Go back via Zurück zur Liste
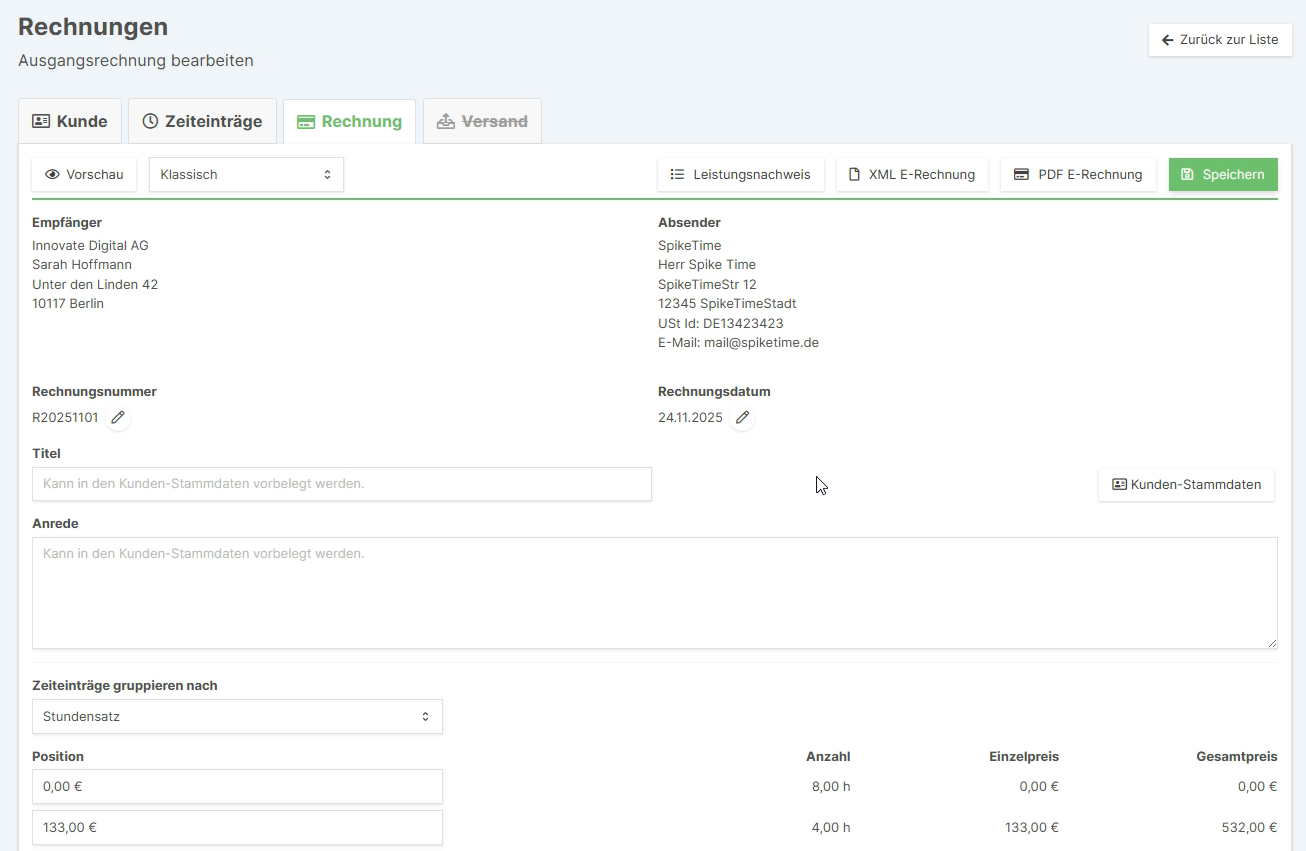The width and height of the screenshot is (1306, 851). (1219, 40)
